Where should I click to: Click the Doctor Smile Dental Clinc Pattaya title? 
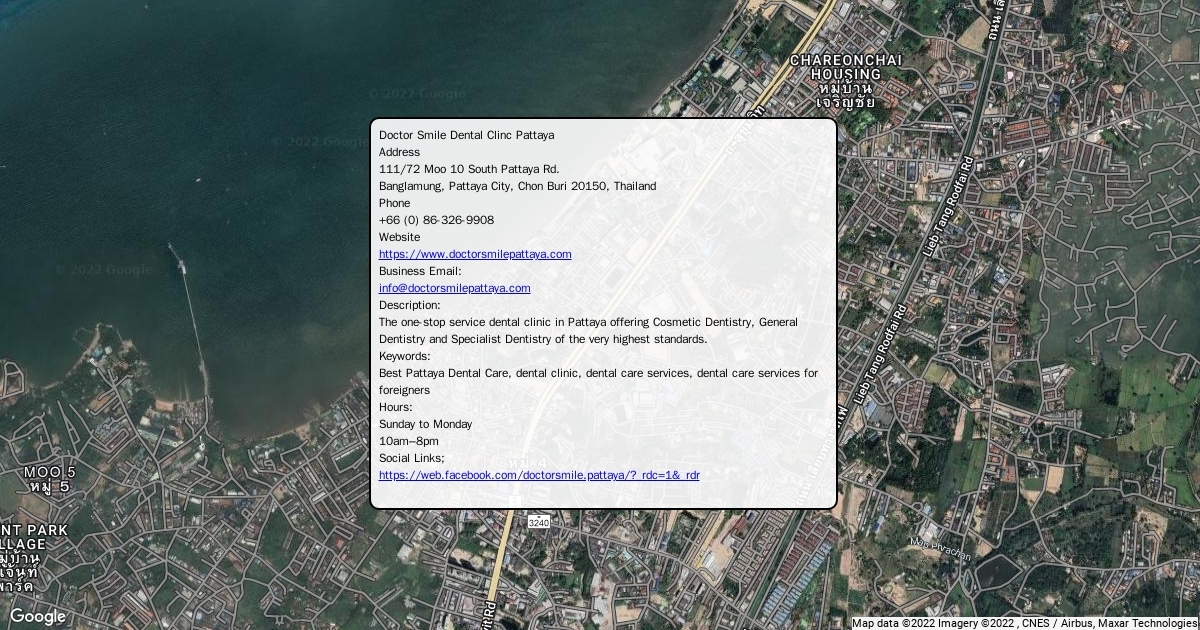[466, 135]
